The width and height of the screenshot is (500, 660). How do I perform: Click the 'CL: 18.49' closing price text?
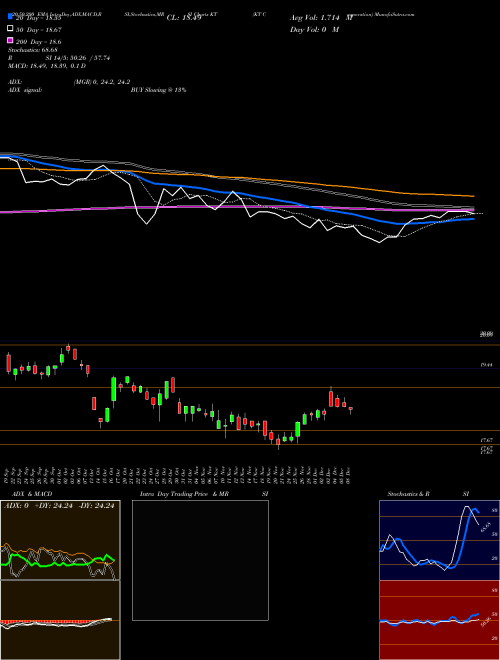184,18
